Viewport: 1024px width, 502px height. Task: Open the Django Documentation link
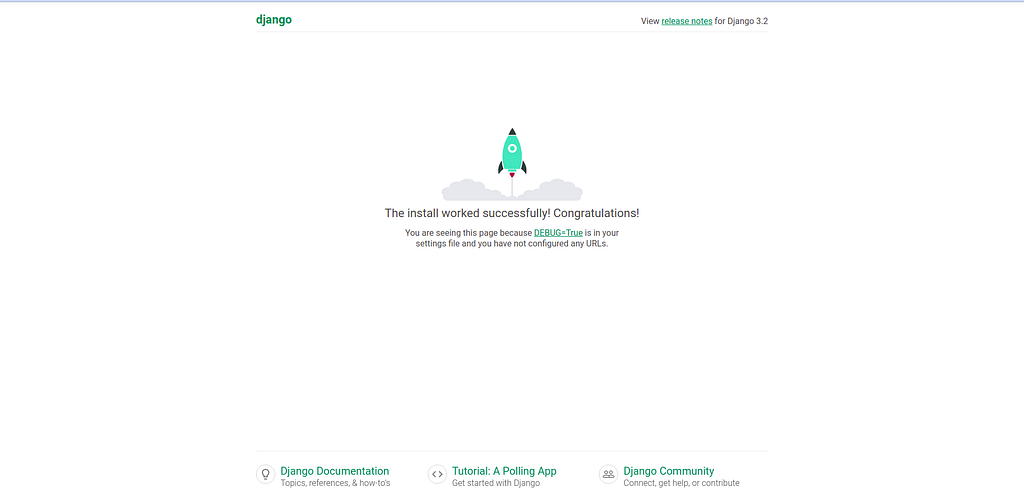334,471
